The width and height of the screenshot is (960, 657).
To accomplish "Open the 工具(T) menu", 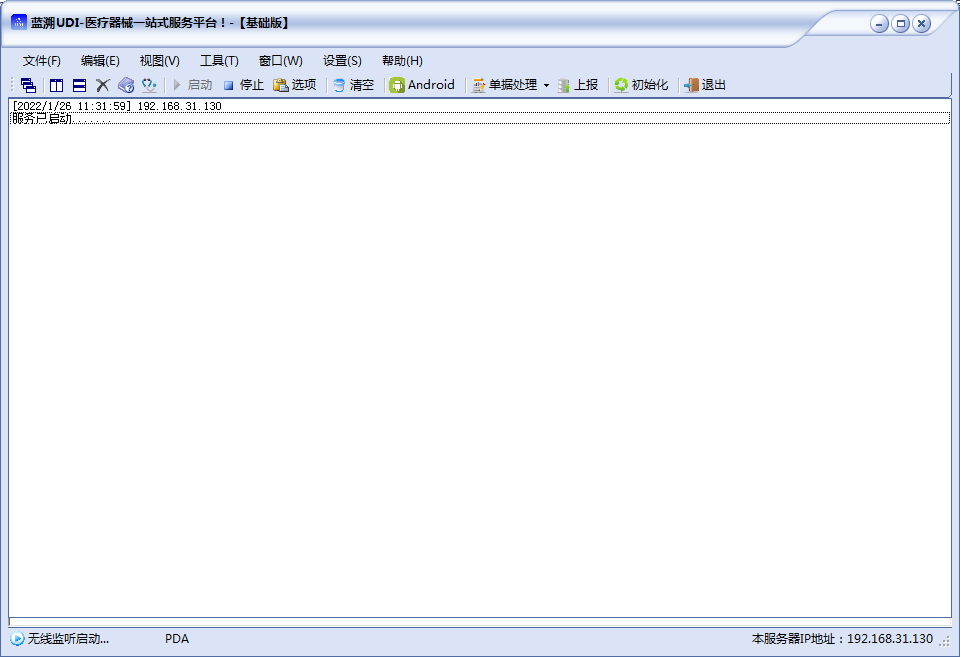I will click(x=219, y=61).
